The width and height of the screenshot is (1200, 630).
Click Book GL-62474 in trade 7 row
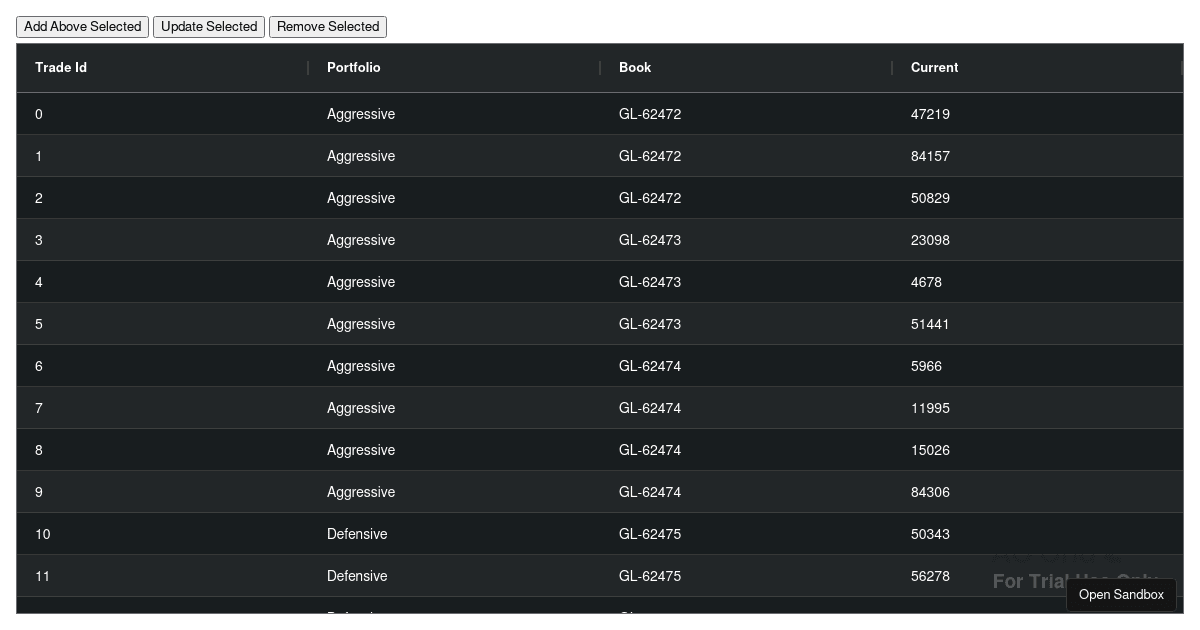point(650,408)
